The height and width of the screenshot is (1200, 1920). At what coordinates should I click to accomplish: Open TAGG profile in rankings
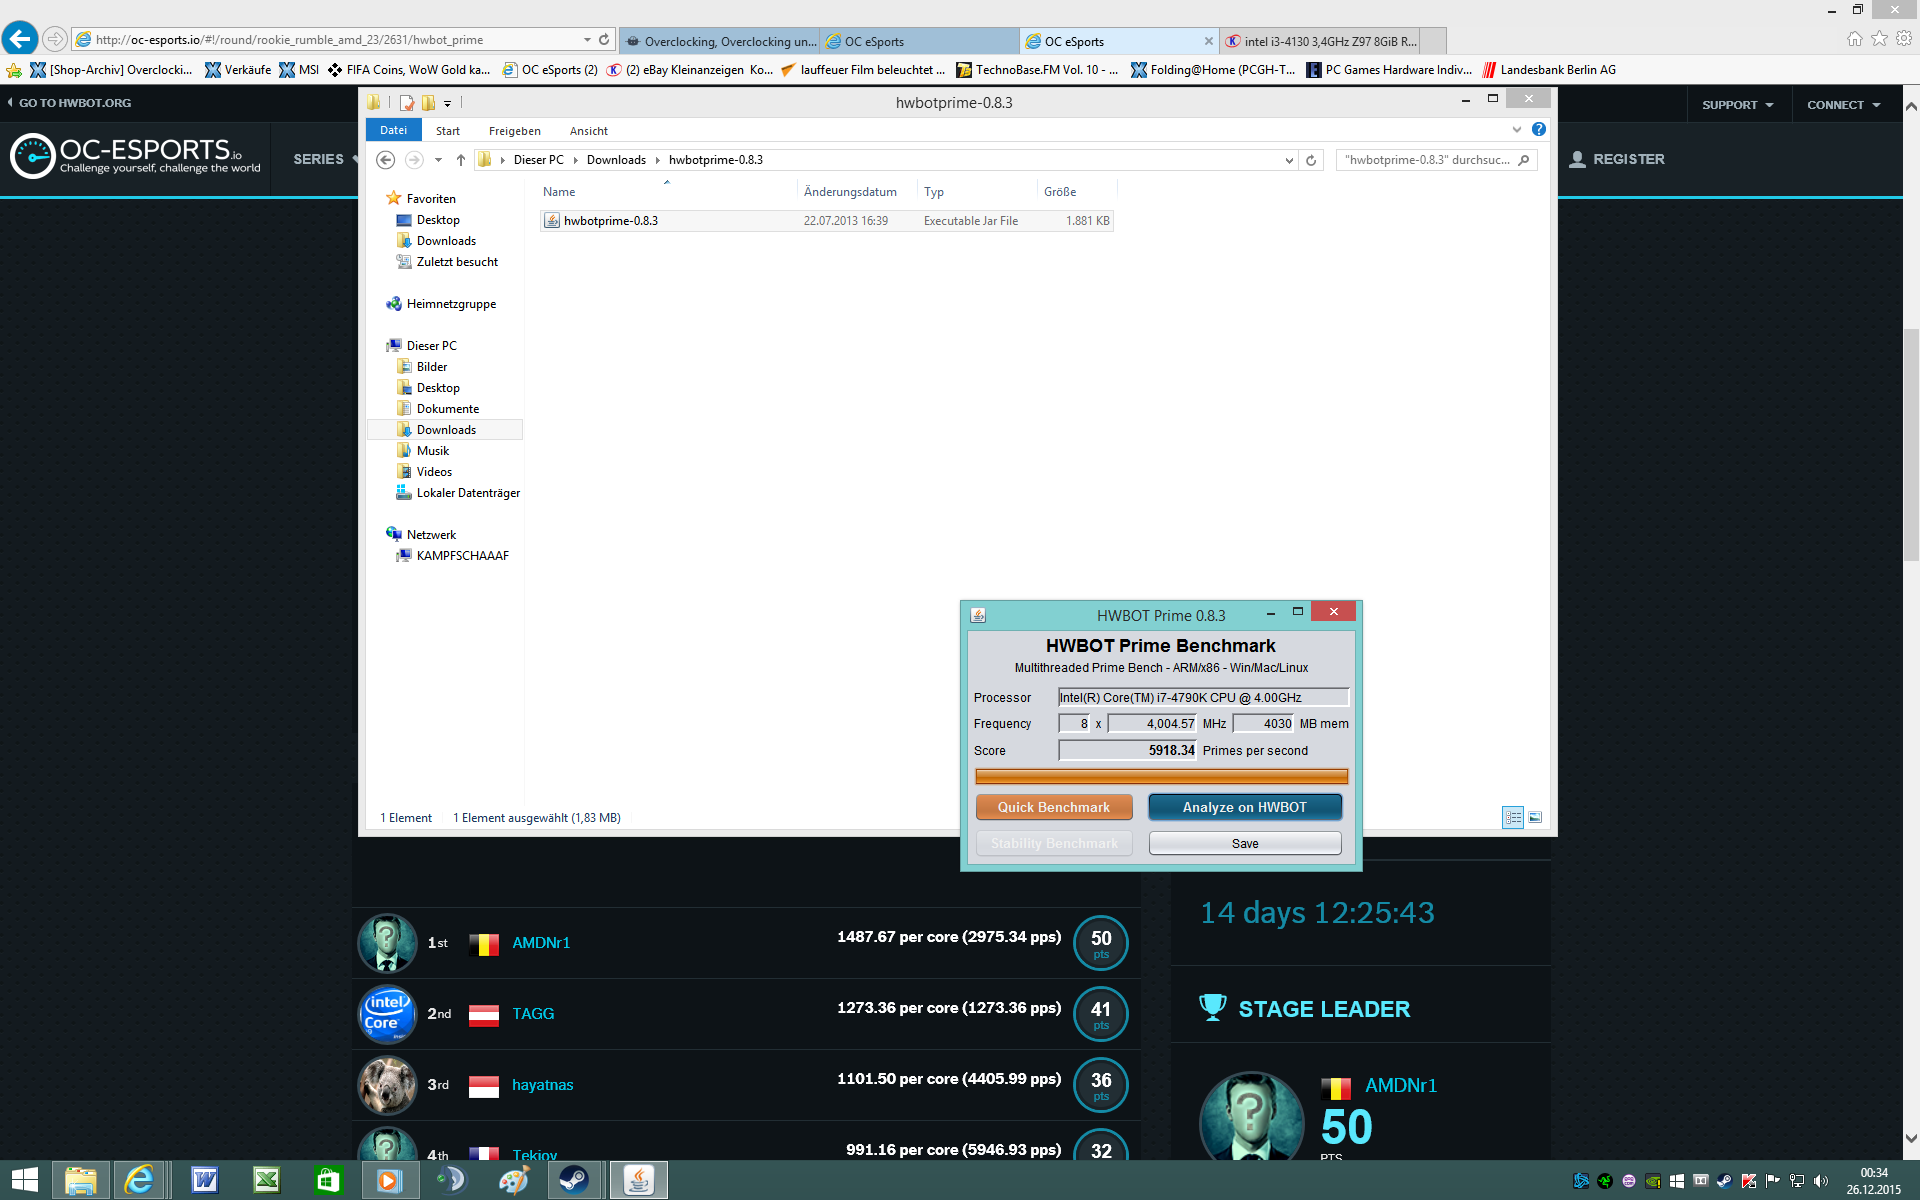coord(533,1014)
